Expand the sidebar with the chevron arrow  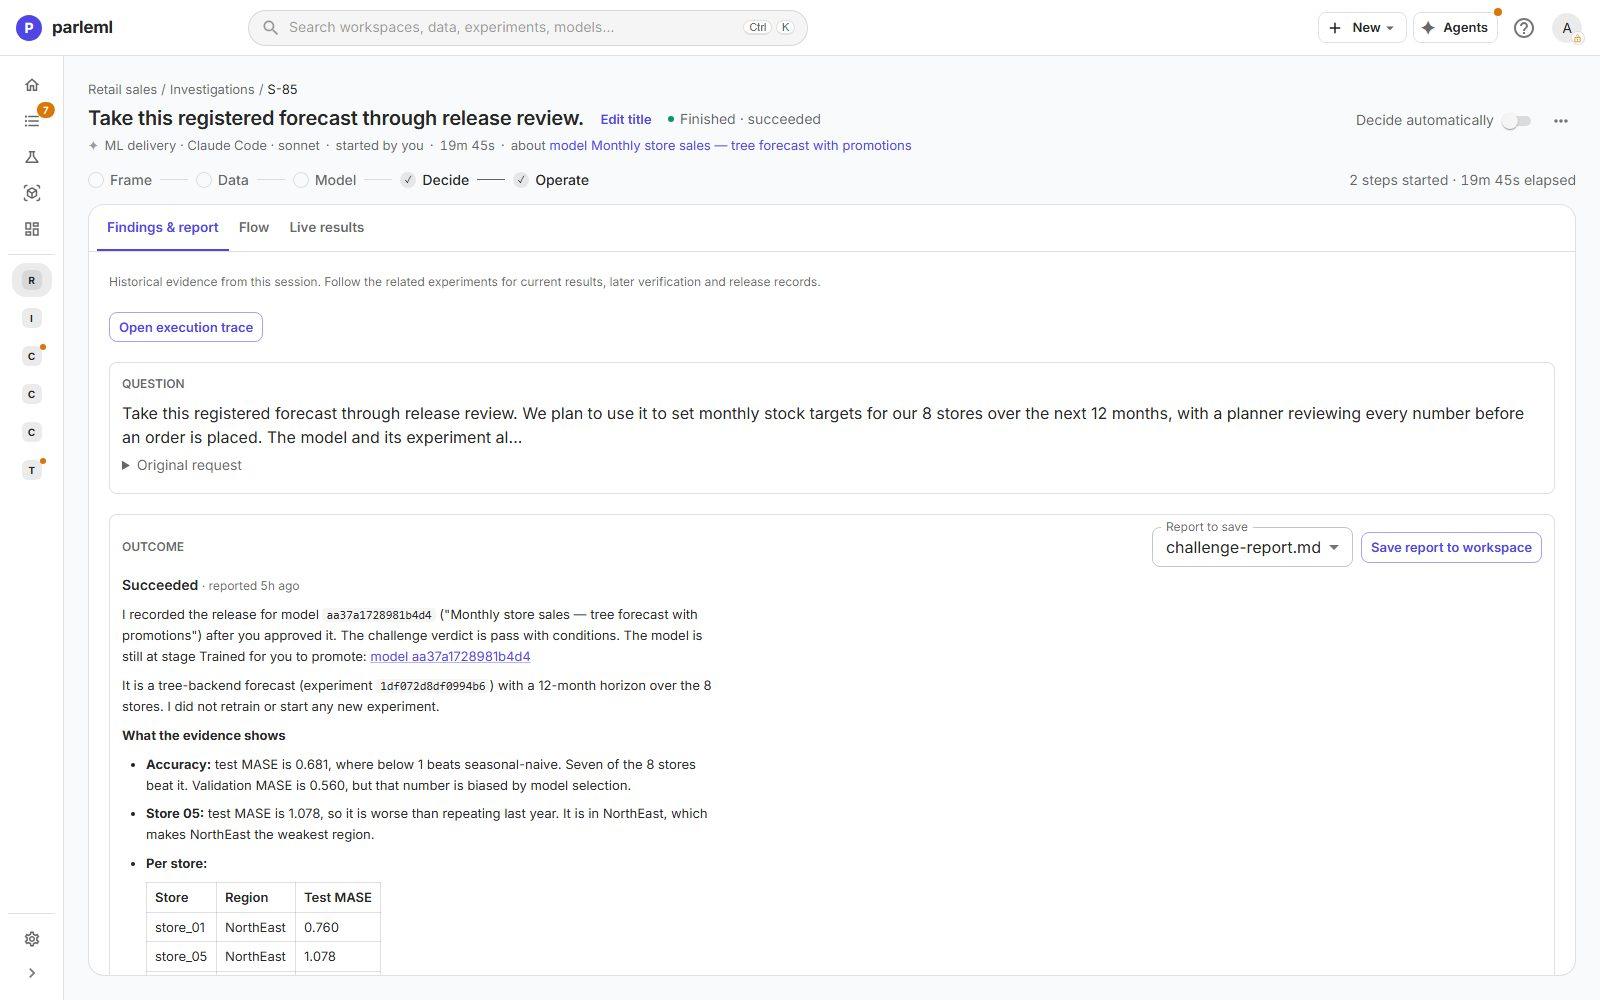pyautogui.click(x=32, y=973)
